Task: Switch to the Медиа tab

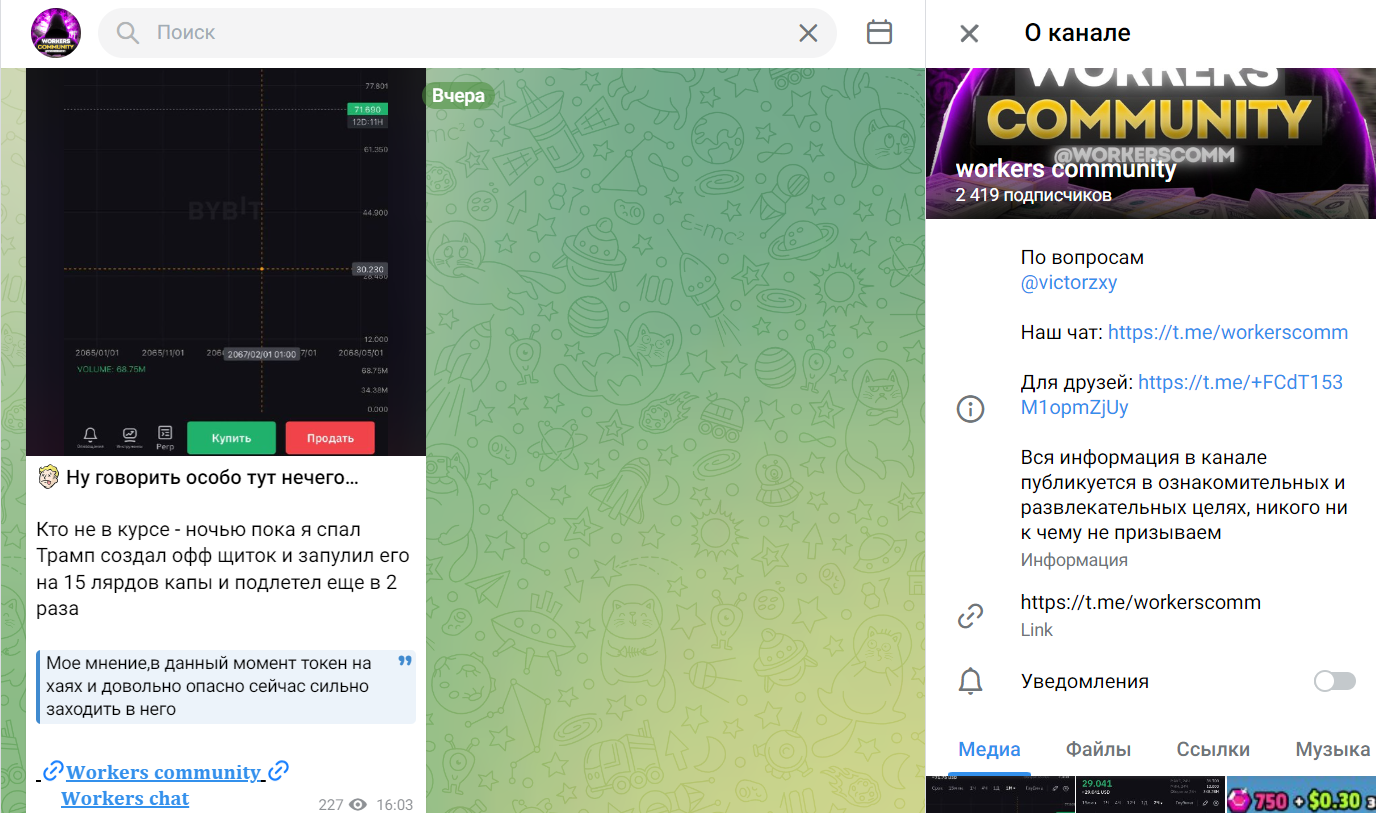Action: 989,749
